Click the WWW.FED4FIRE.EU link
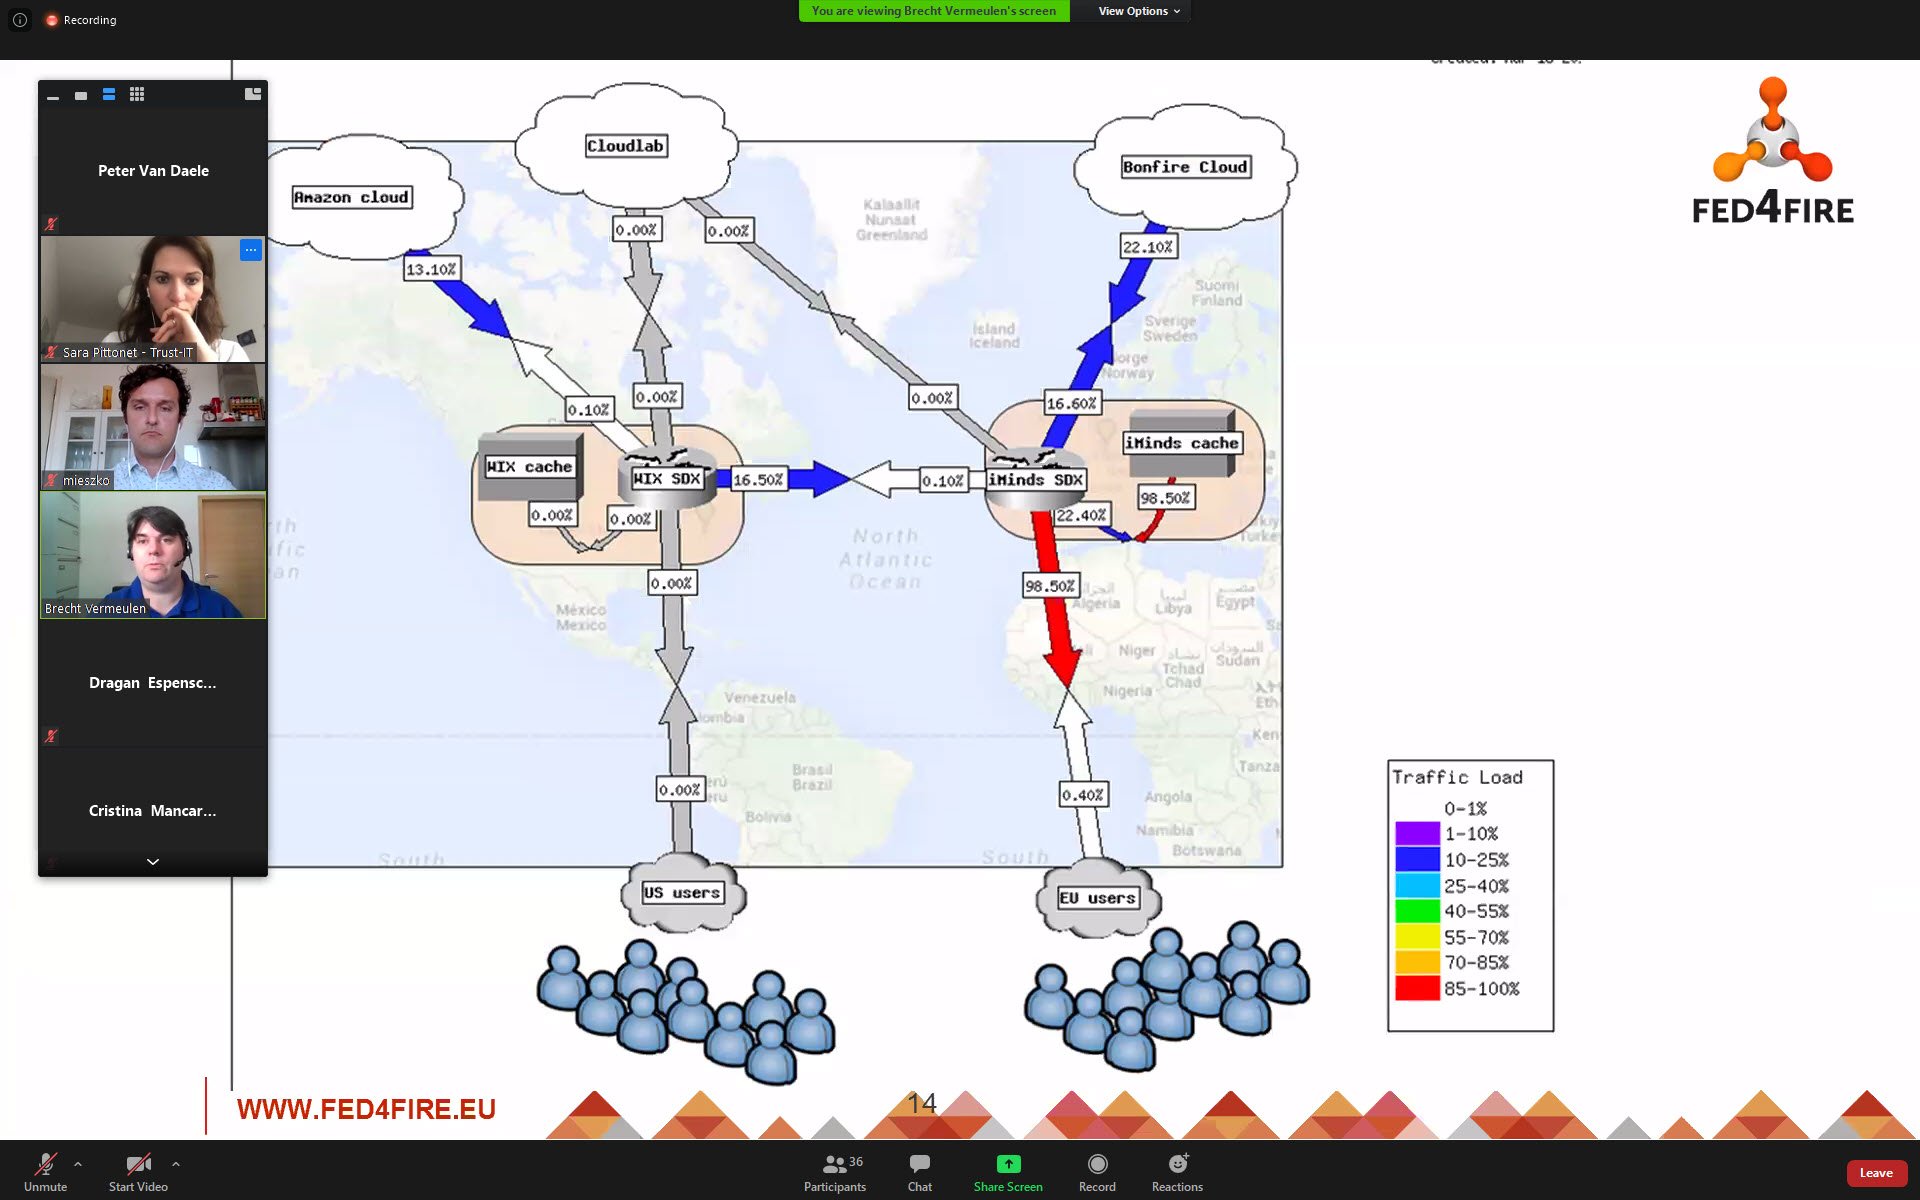Image resolution: width=1920 pixels, height=1200 pixels. point(366,1109)
